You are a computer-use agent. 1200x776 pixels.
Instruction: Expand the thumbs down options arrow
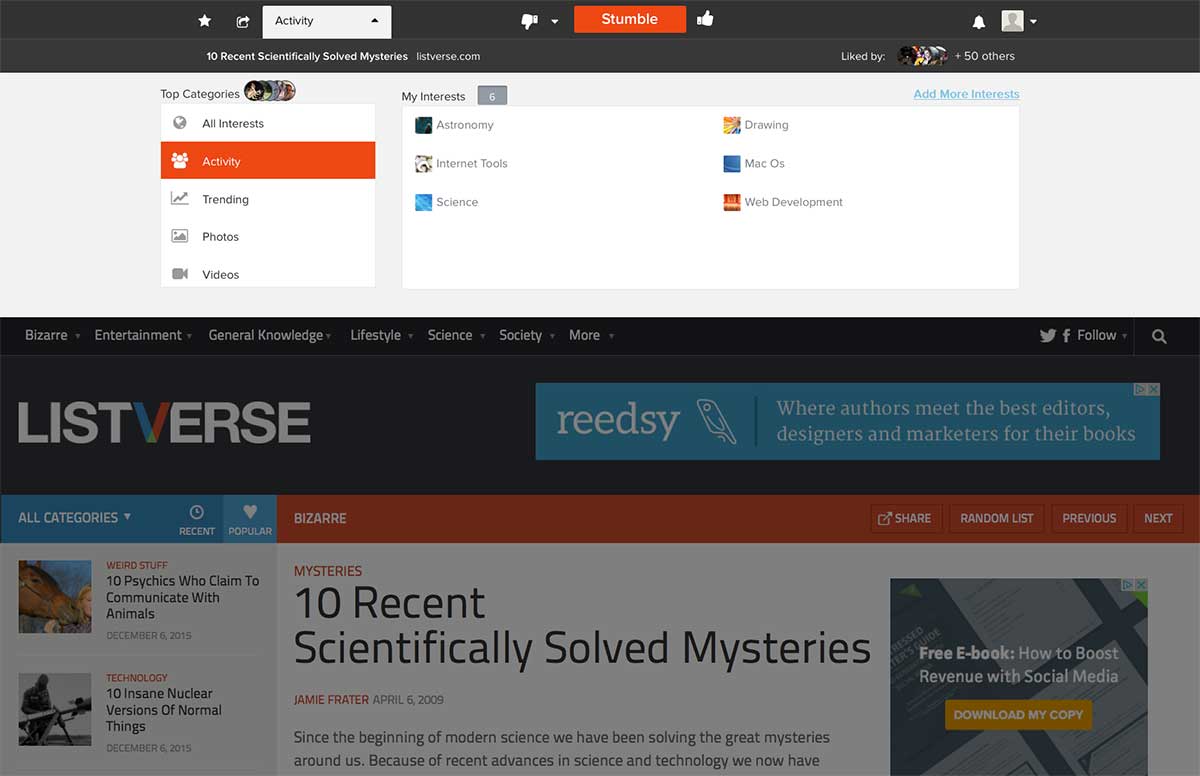pyautogui.click(x=555, y=22)
